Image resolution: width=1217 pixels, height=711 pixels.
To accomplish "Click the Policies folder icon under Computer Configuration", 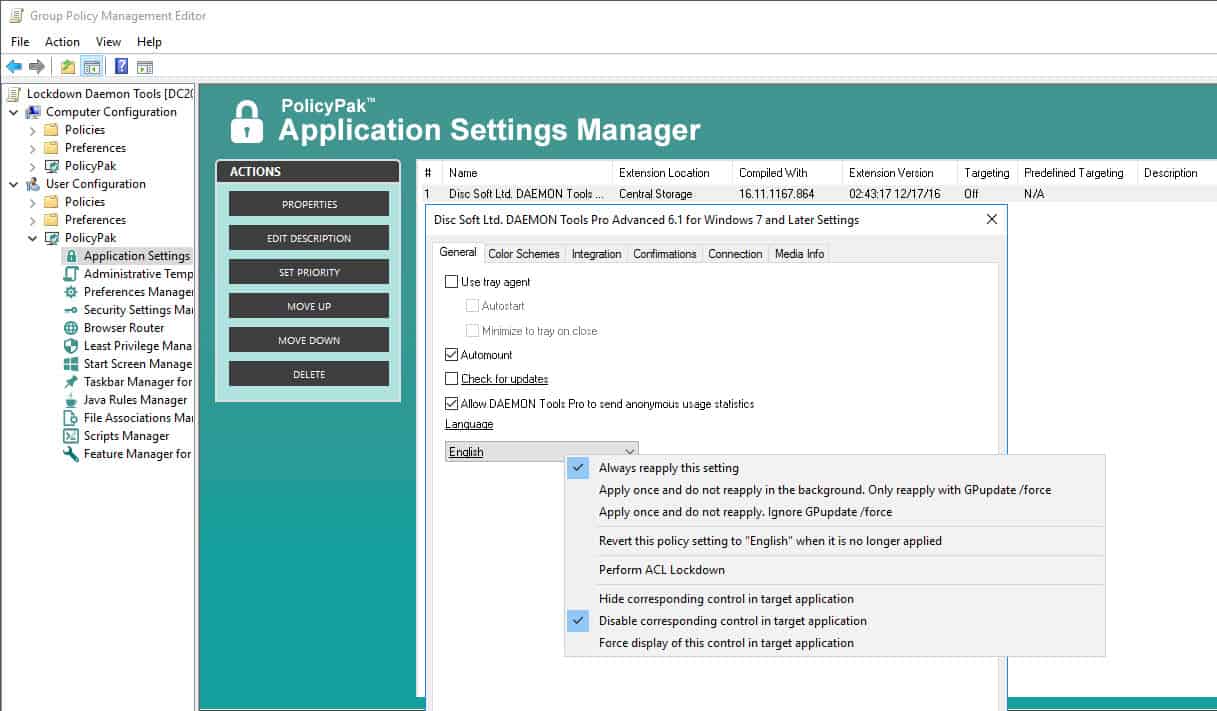I will click(x=52, y=130).
